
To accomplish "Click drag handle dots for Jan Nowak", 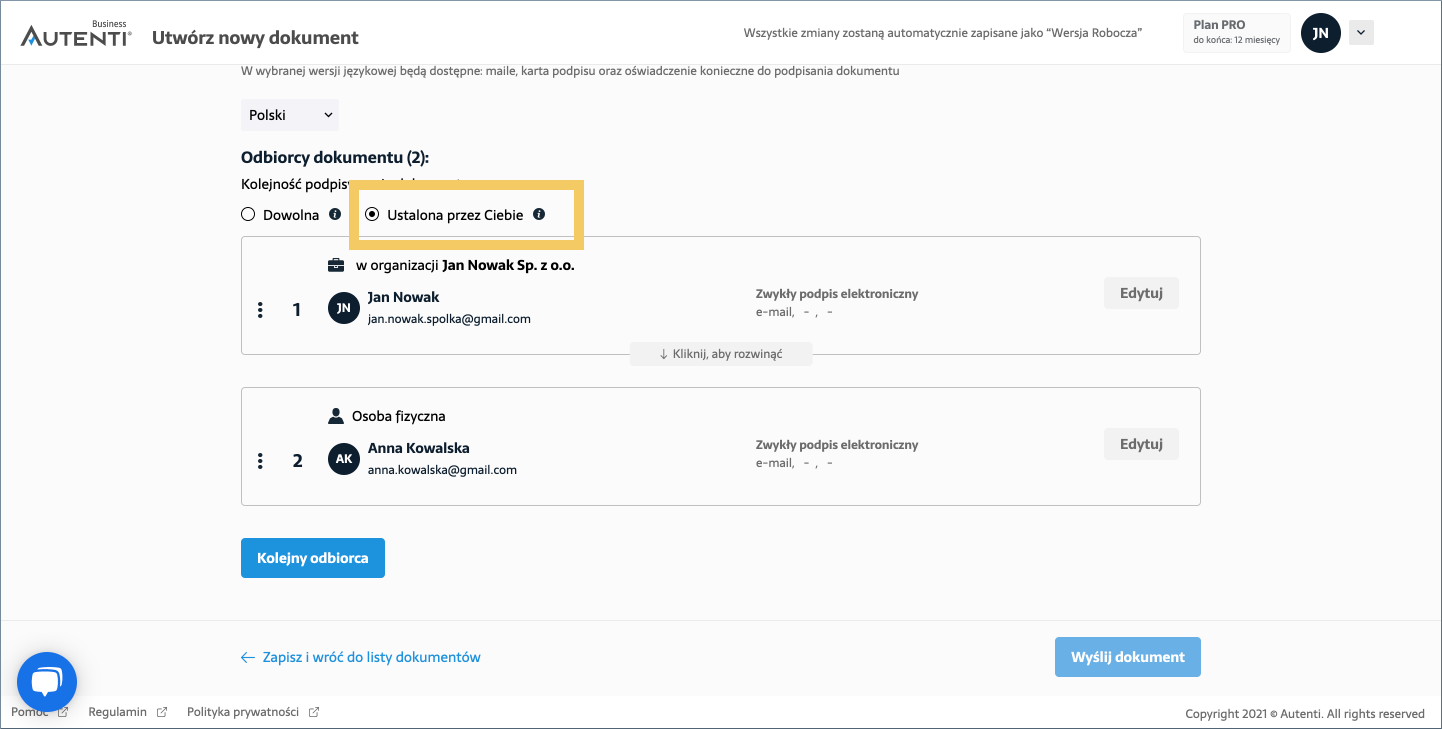I will pyautogui.click(x=260, y=310).
